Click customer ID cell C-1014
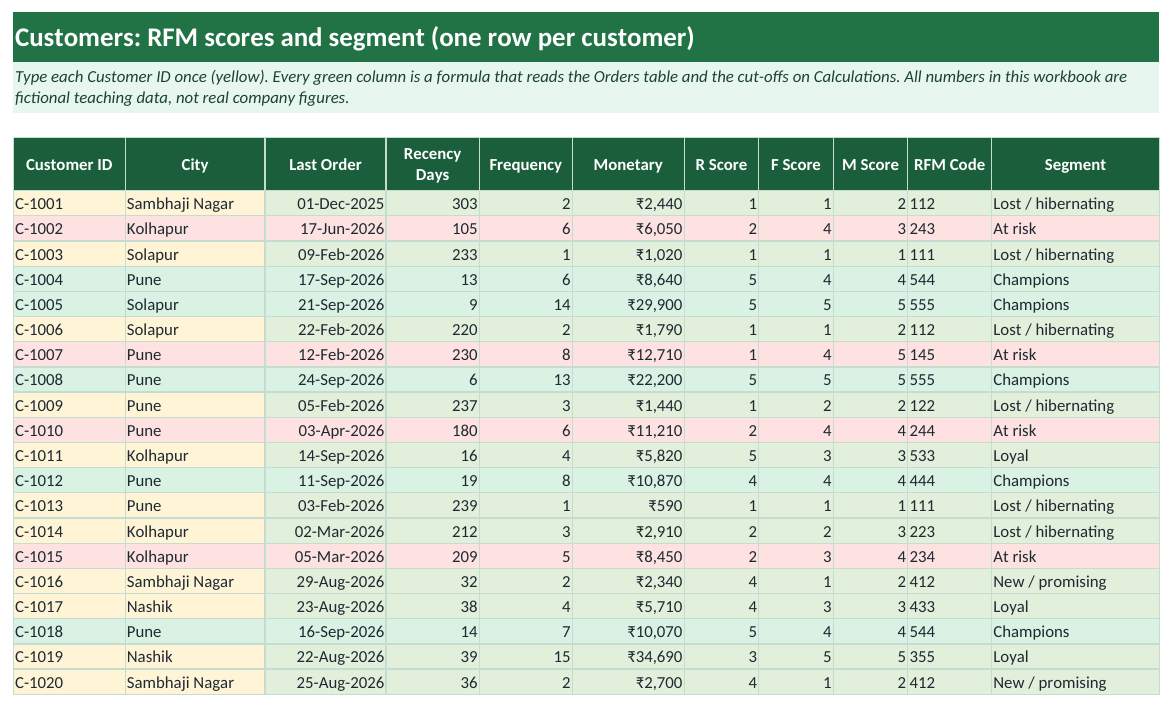1172x707 pixels. [70, 531]
